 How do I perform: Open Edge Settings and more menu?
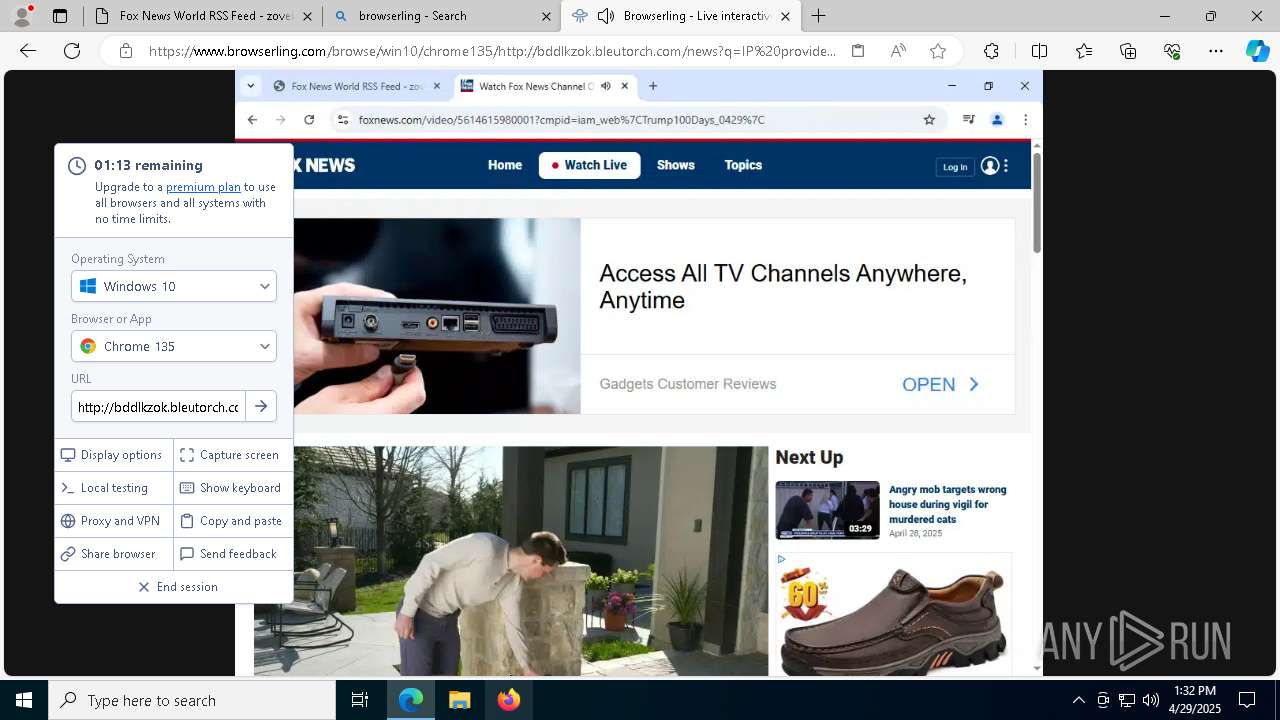pos(1216,51)
